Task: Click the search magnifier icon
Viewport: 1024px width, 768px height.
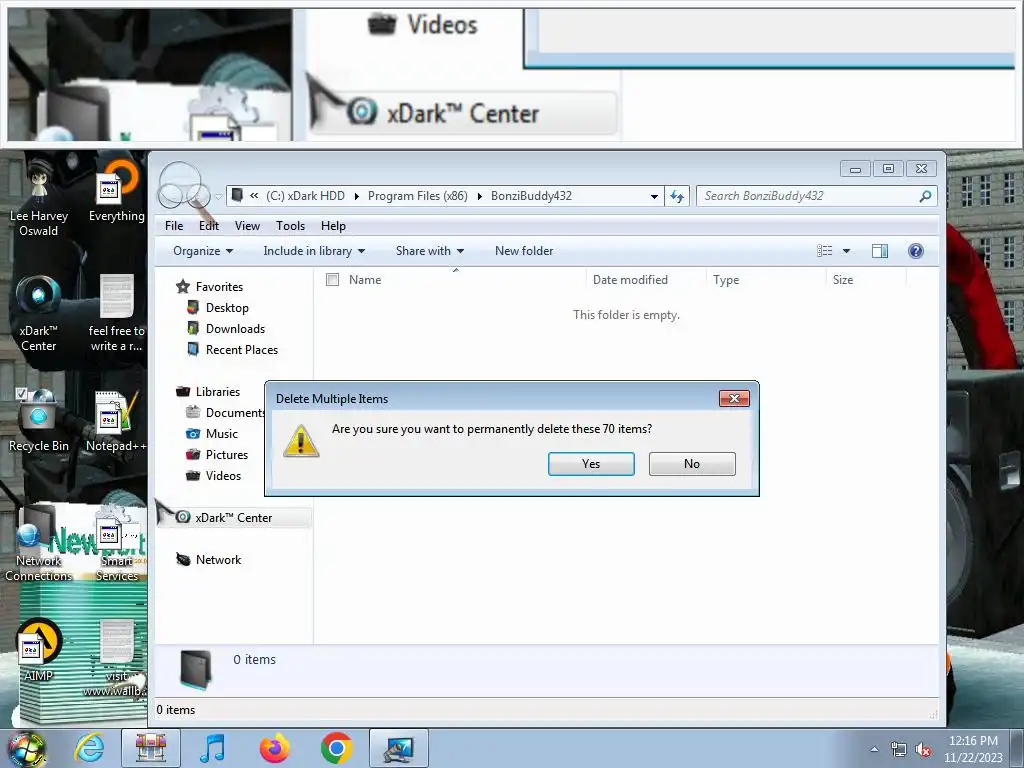Action: click(x=925, y=196)
